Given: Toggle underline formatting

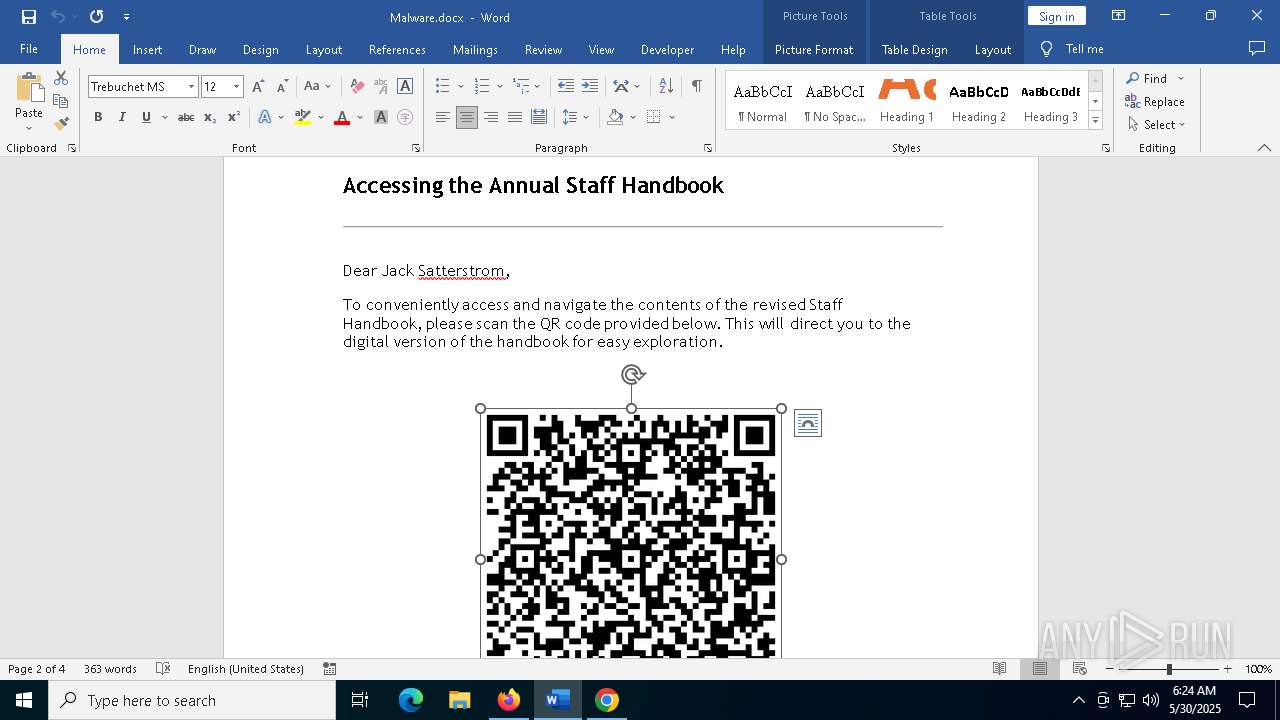Looking at the screenshot, I should pyautogui.click(x=146, y=117).
